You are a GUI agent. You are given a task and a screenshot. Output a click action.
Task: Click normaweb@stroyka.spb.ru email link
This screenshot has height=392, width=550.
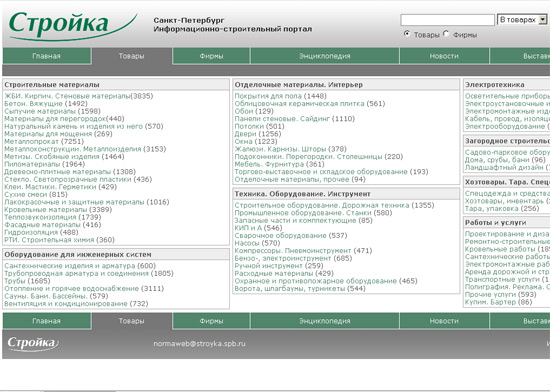coord(199,344)
